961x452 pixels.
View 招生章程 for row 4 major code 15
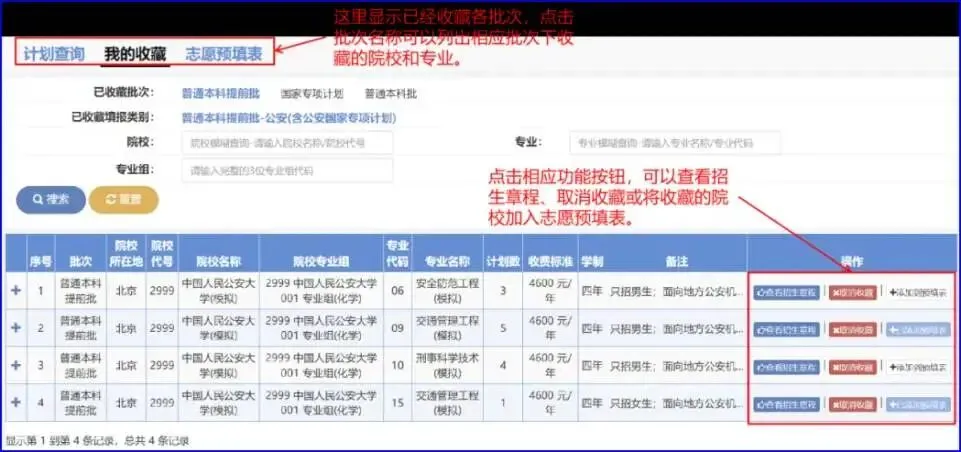coord(786,405)
